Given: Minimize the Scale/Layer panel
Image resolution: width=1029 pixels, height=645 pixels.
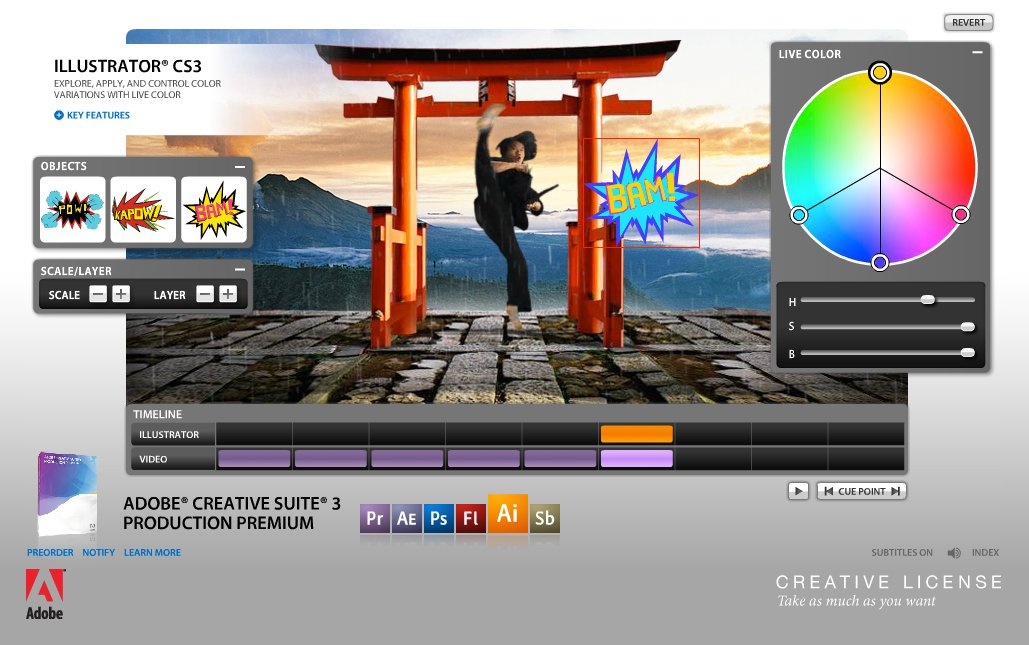Looking at the screenshot, I should (240, 270).
